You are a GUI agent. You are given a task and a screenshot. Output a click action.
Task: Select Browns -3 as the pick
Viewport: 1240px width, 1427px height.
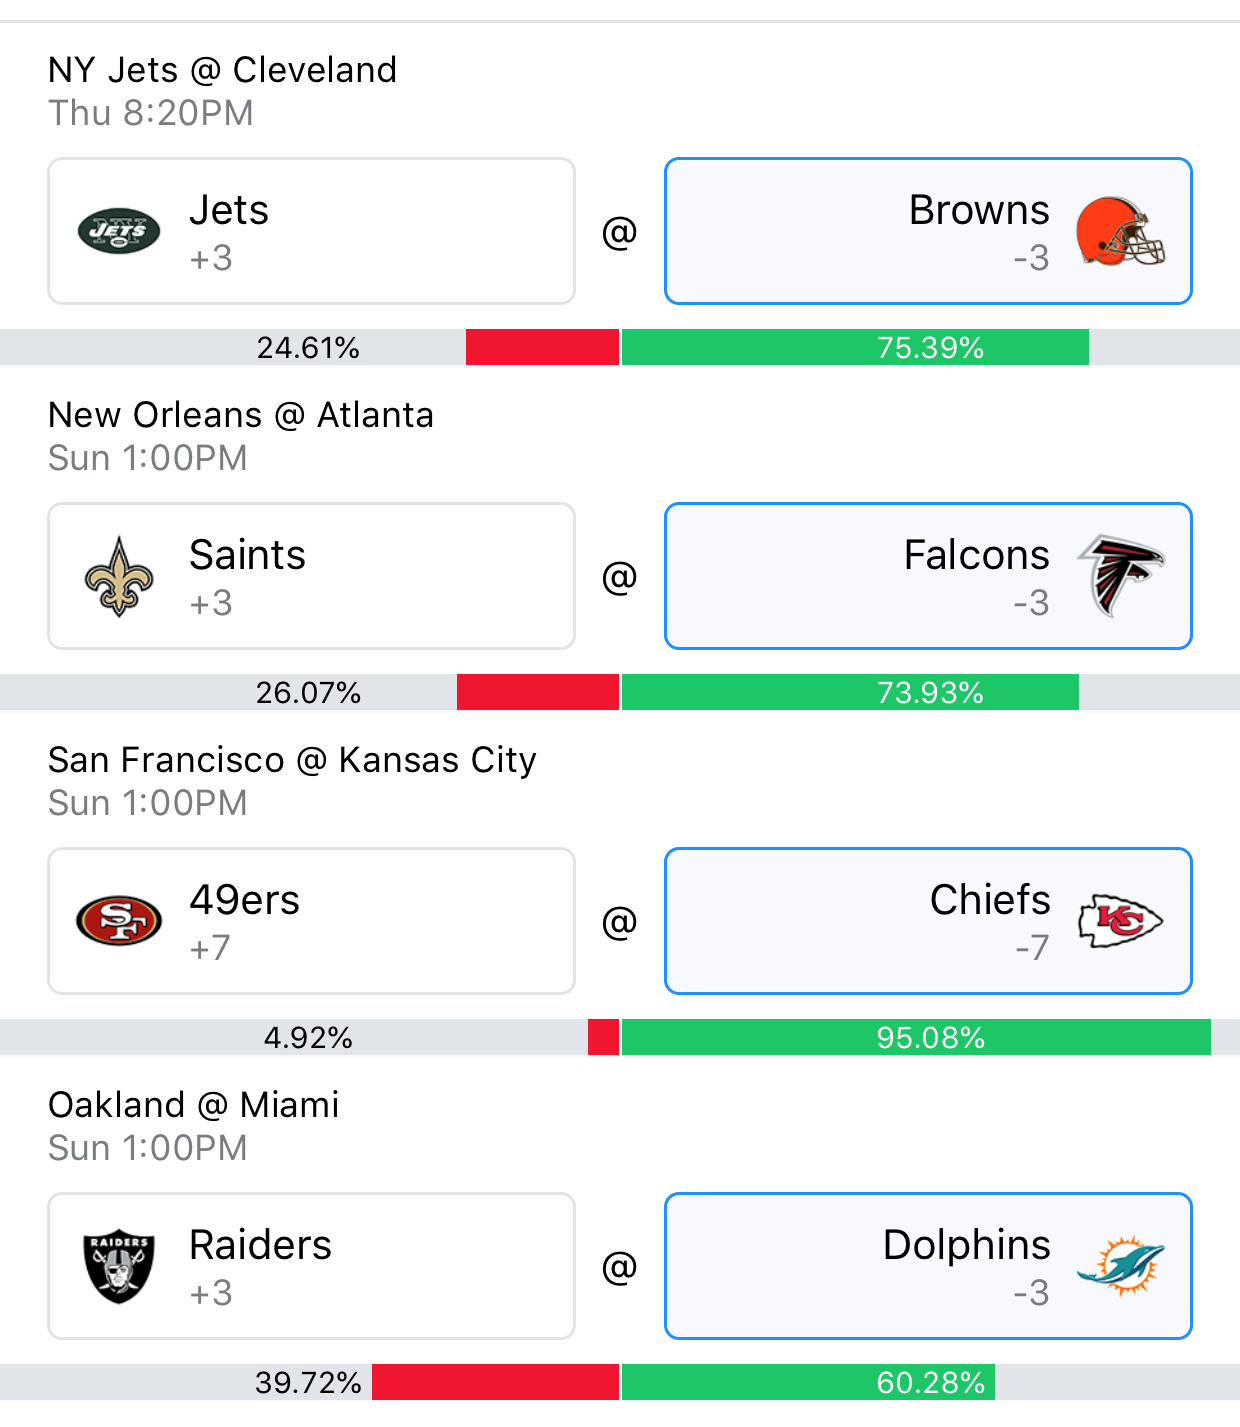pos(928,231)
